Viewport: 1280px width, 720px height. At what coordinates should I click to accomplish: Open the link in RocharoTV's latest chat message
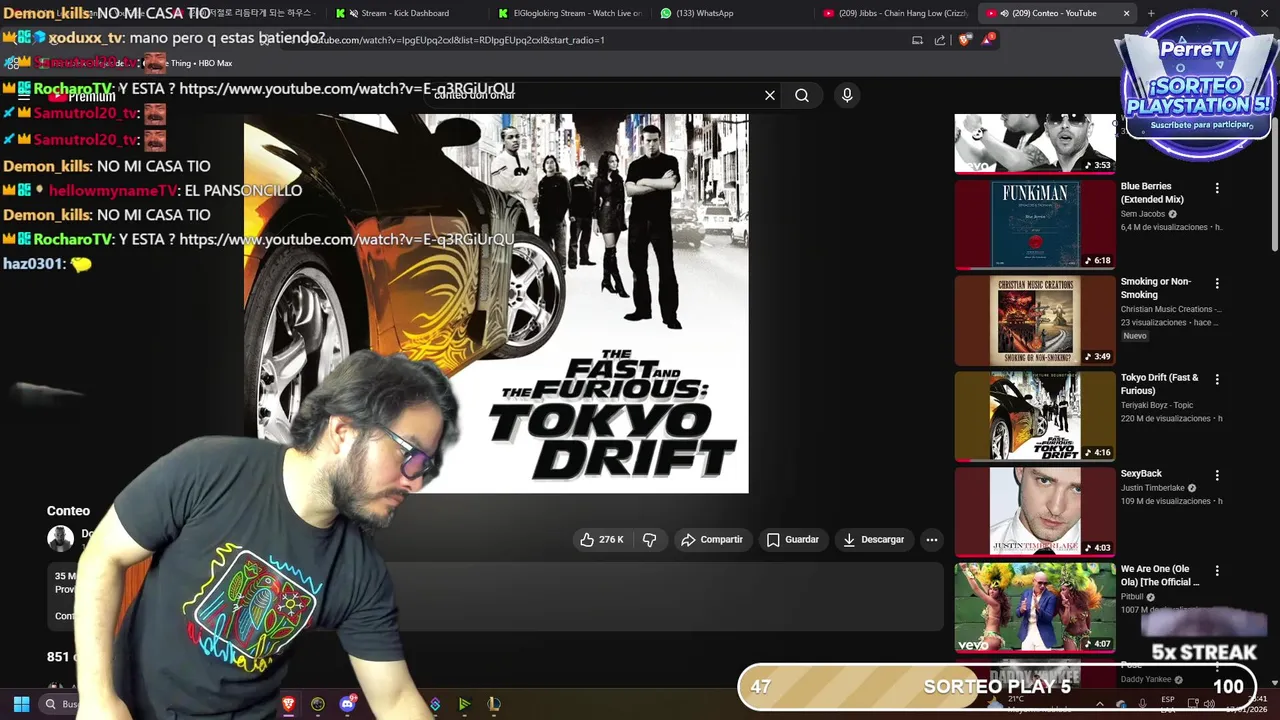346,239
